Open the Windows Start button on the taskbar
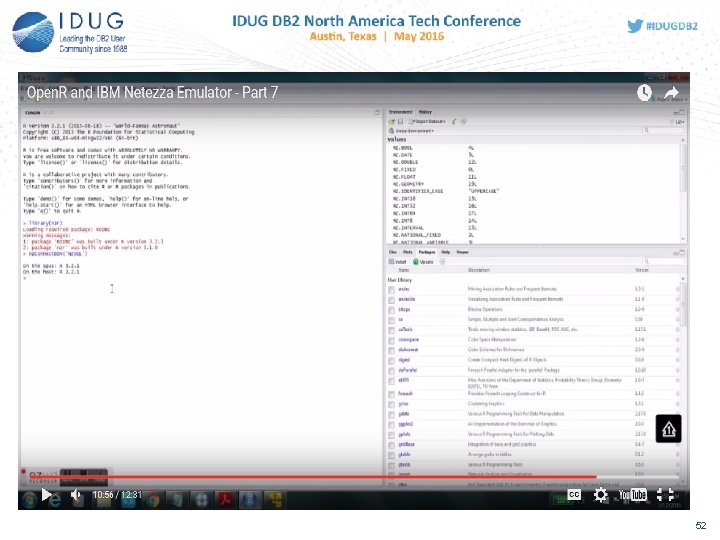 [29, 500]
